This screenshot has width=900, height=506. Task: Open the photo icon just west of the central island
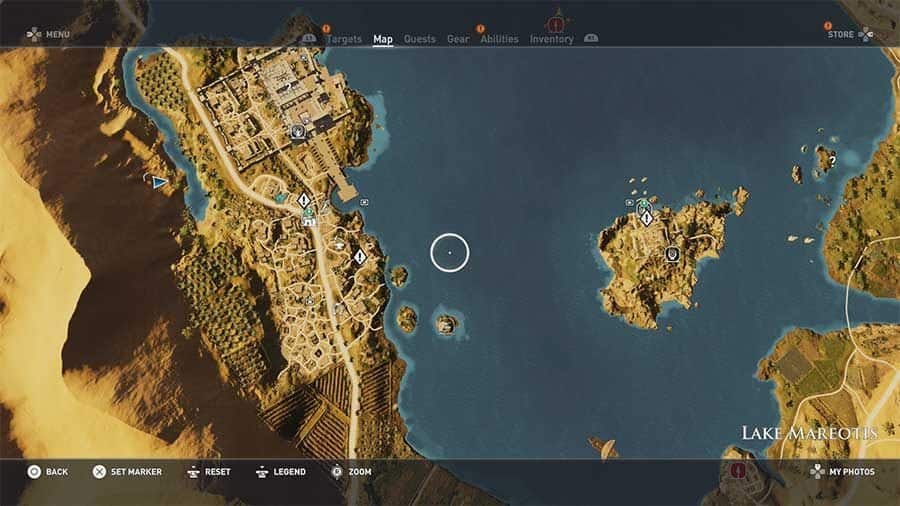(630, 203)
